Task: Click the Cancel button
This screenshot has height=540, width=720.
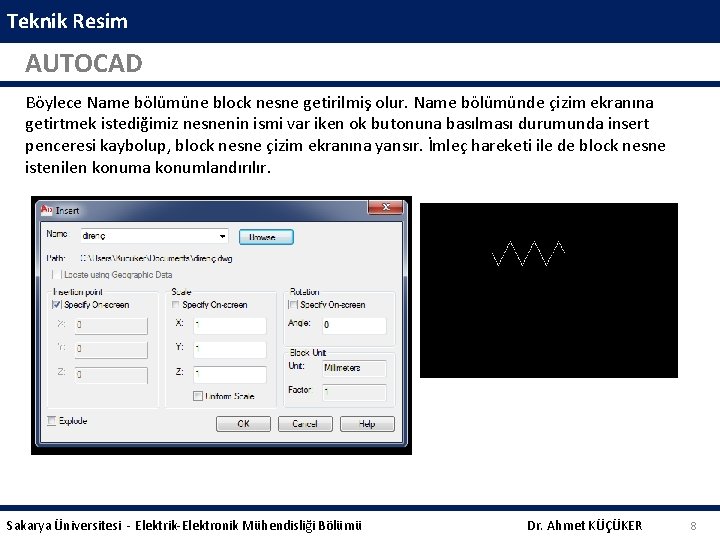Action: click(x=305, y=424)
